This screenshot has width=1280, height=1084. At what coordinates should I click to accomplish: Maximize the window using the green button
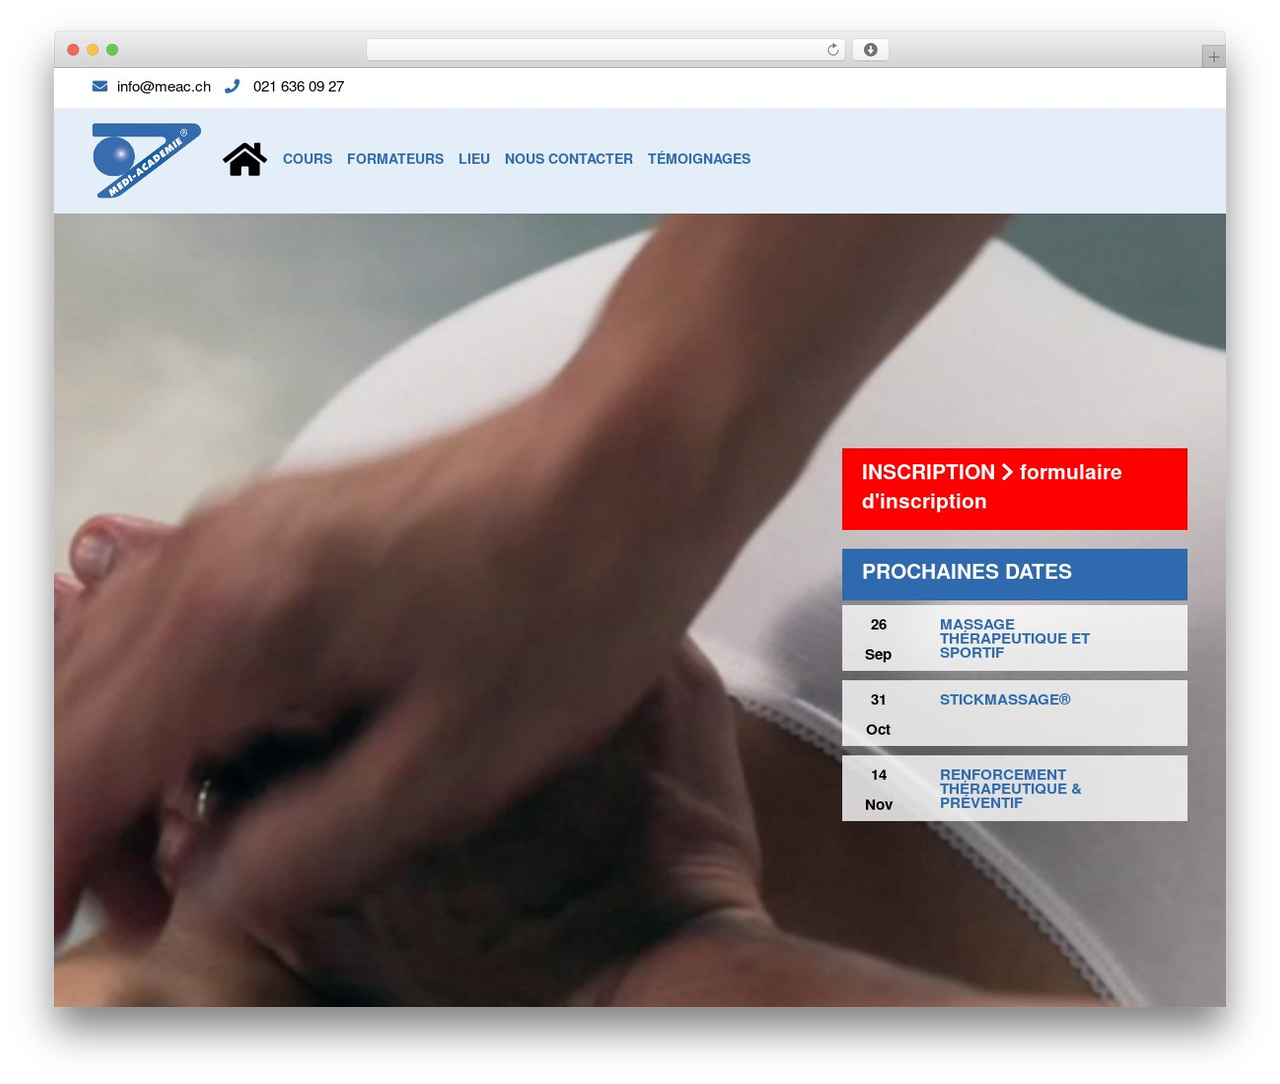(112, 50)
